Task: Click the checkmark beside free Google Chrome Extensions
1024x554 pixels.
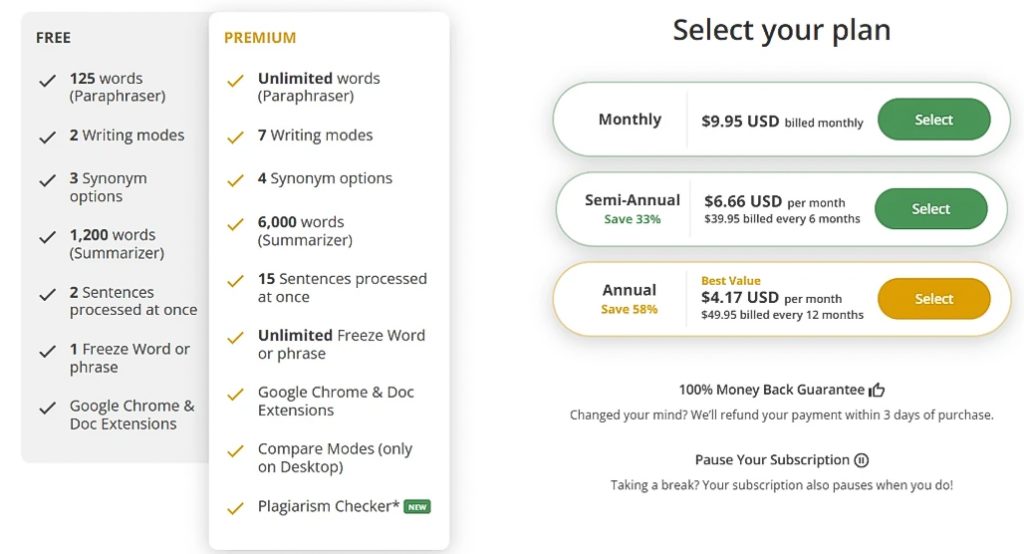Action: pyautogui.click(x=47, y=408)
